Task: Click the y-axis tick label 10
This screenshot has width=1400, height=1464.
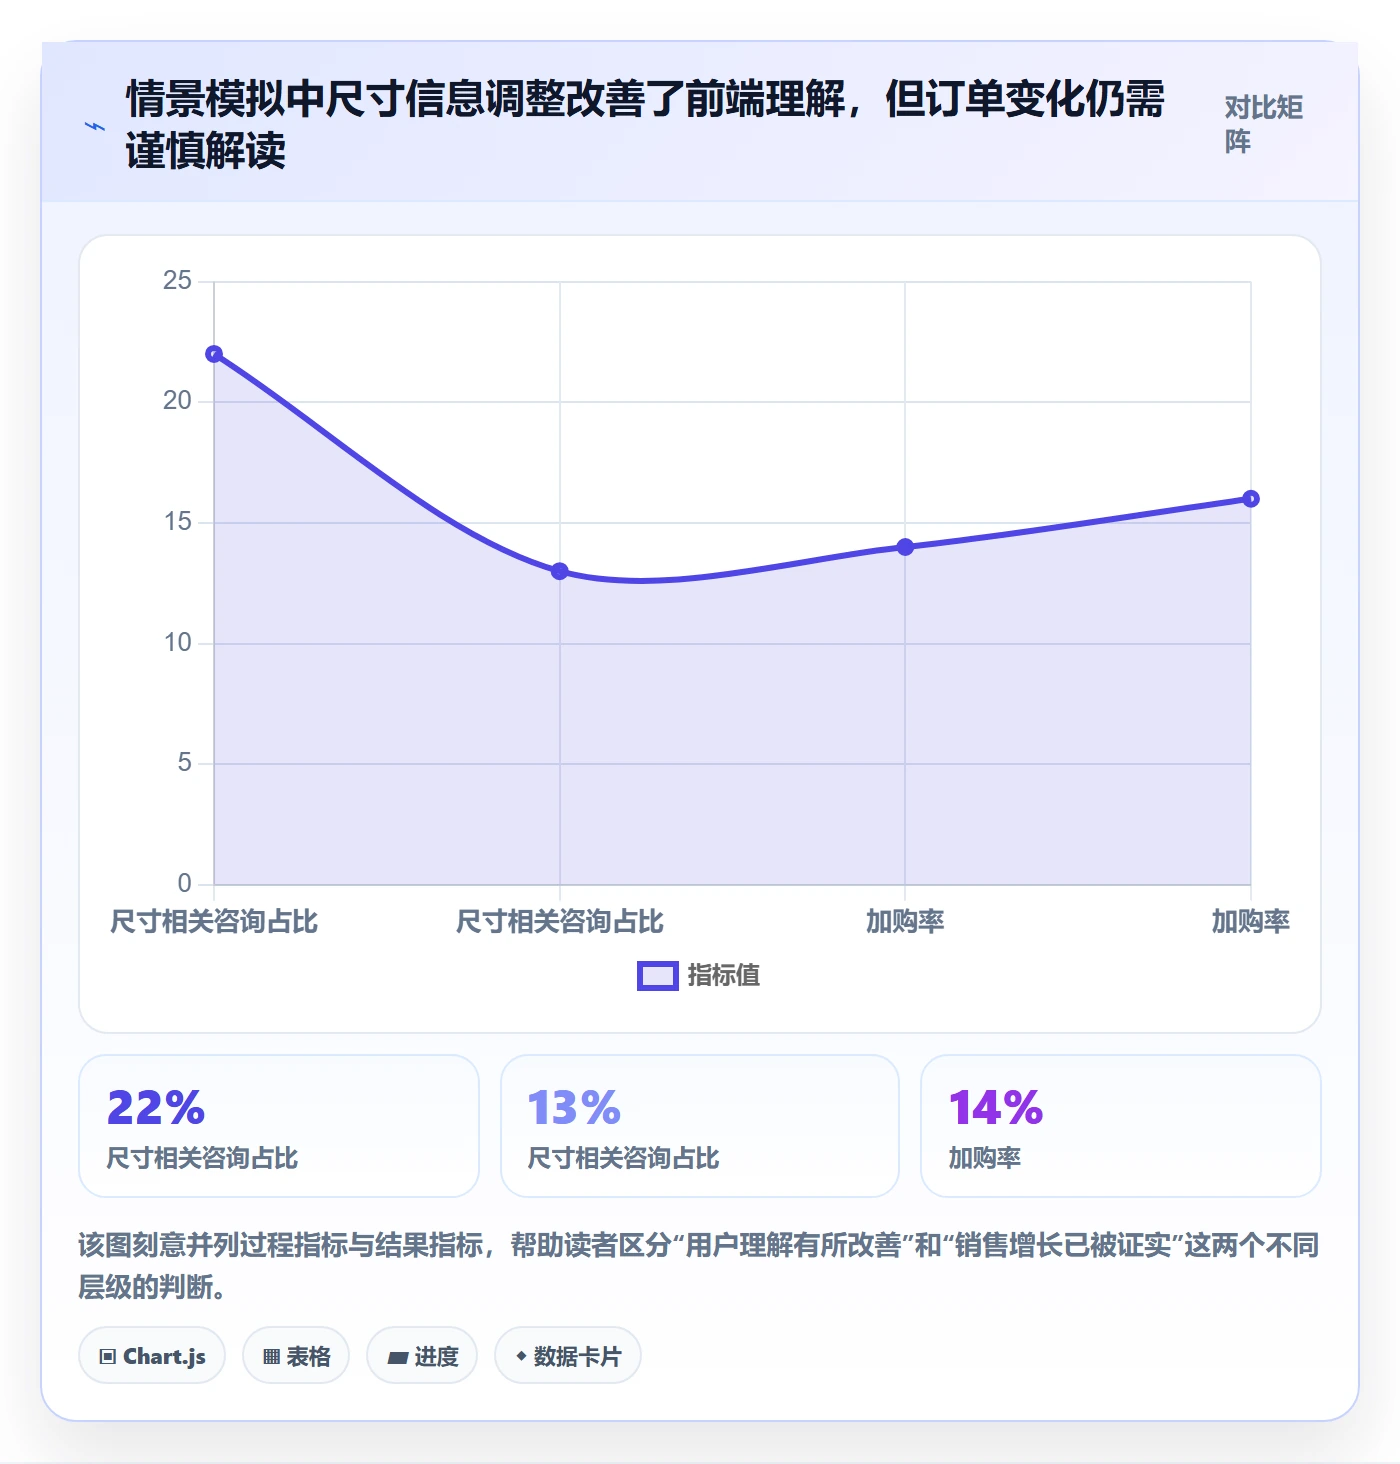Action: pos(177,643)
